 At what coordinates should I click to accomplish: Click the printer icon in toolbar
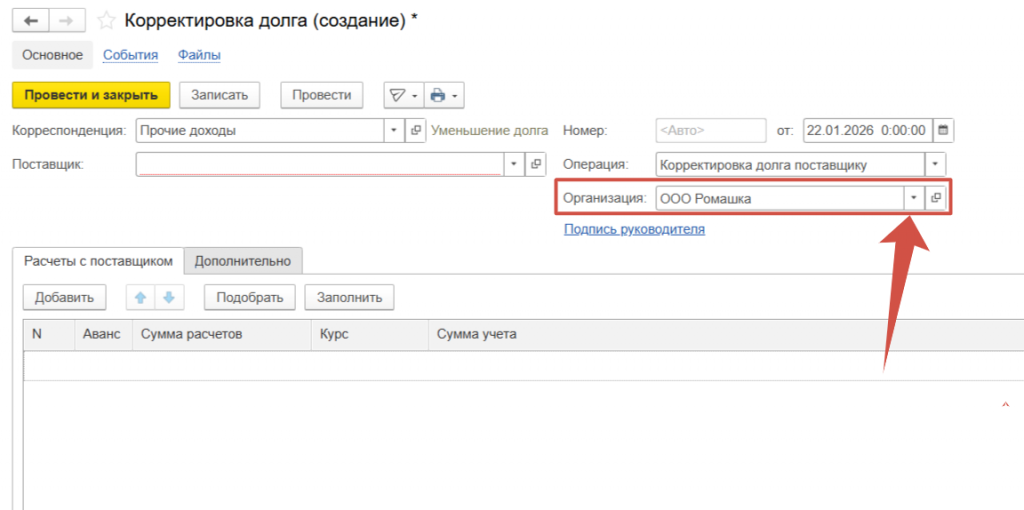click(437, 95)
